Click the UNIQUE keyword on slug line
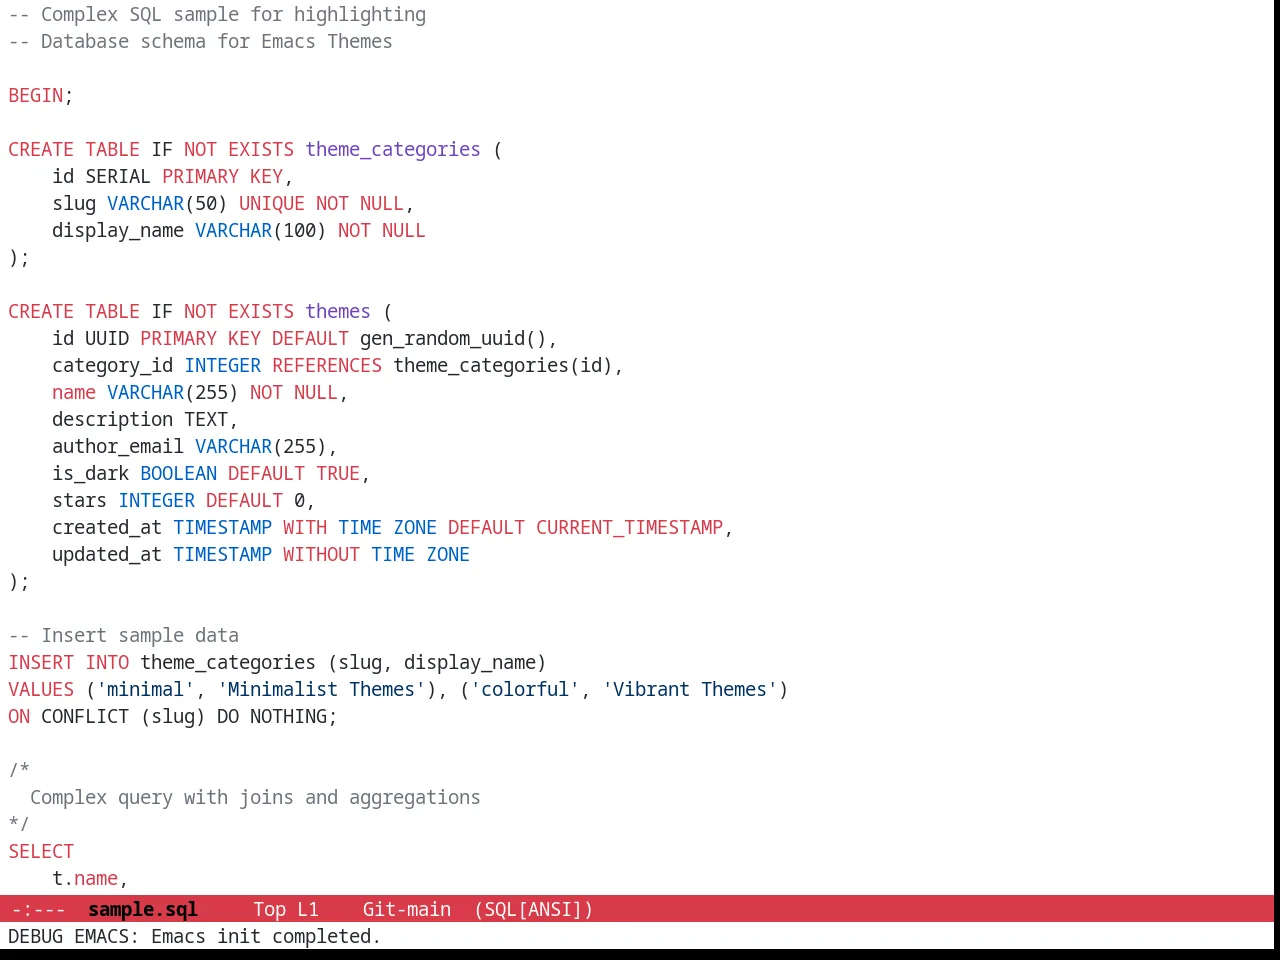 272,203
